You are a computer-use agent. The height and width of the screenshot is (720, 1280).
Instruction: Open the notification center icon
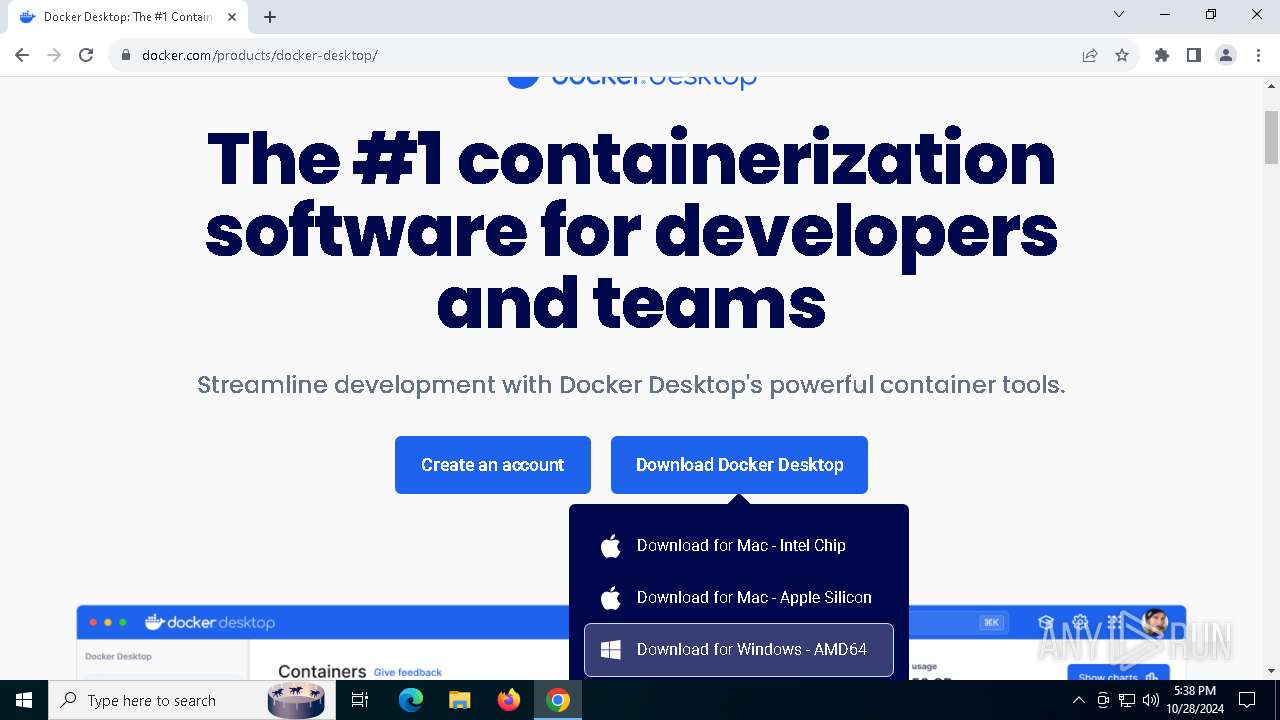1247,700
